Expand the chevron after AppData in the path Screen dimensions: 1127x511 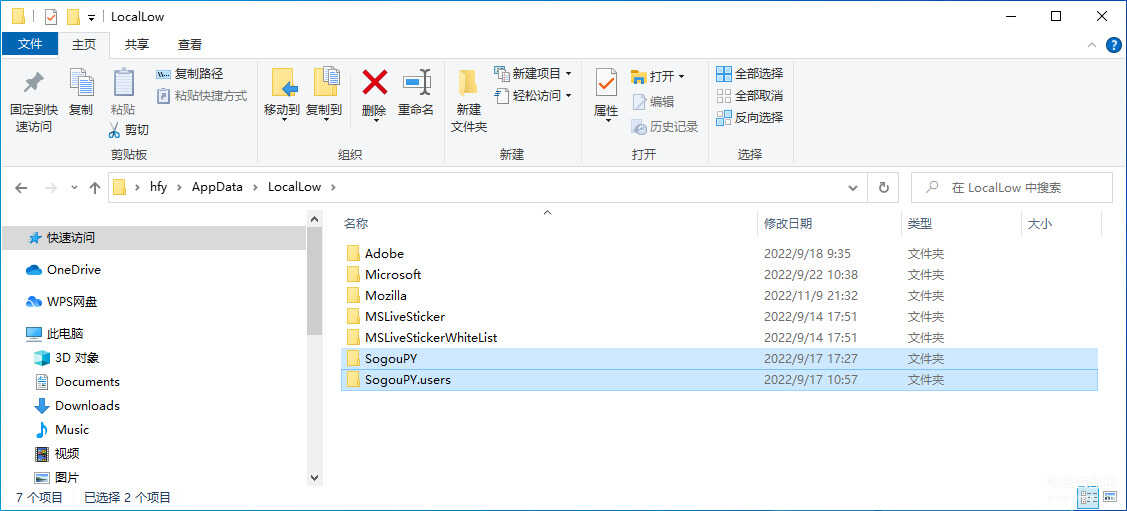256,188
